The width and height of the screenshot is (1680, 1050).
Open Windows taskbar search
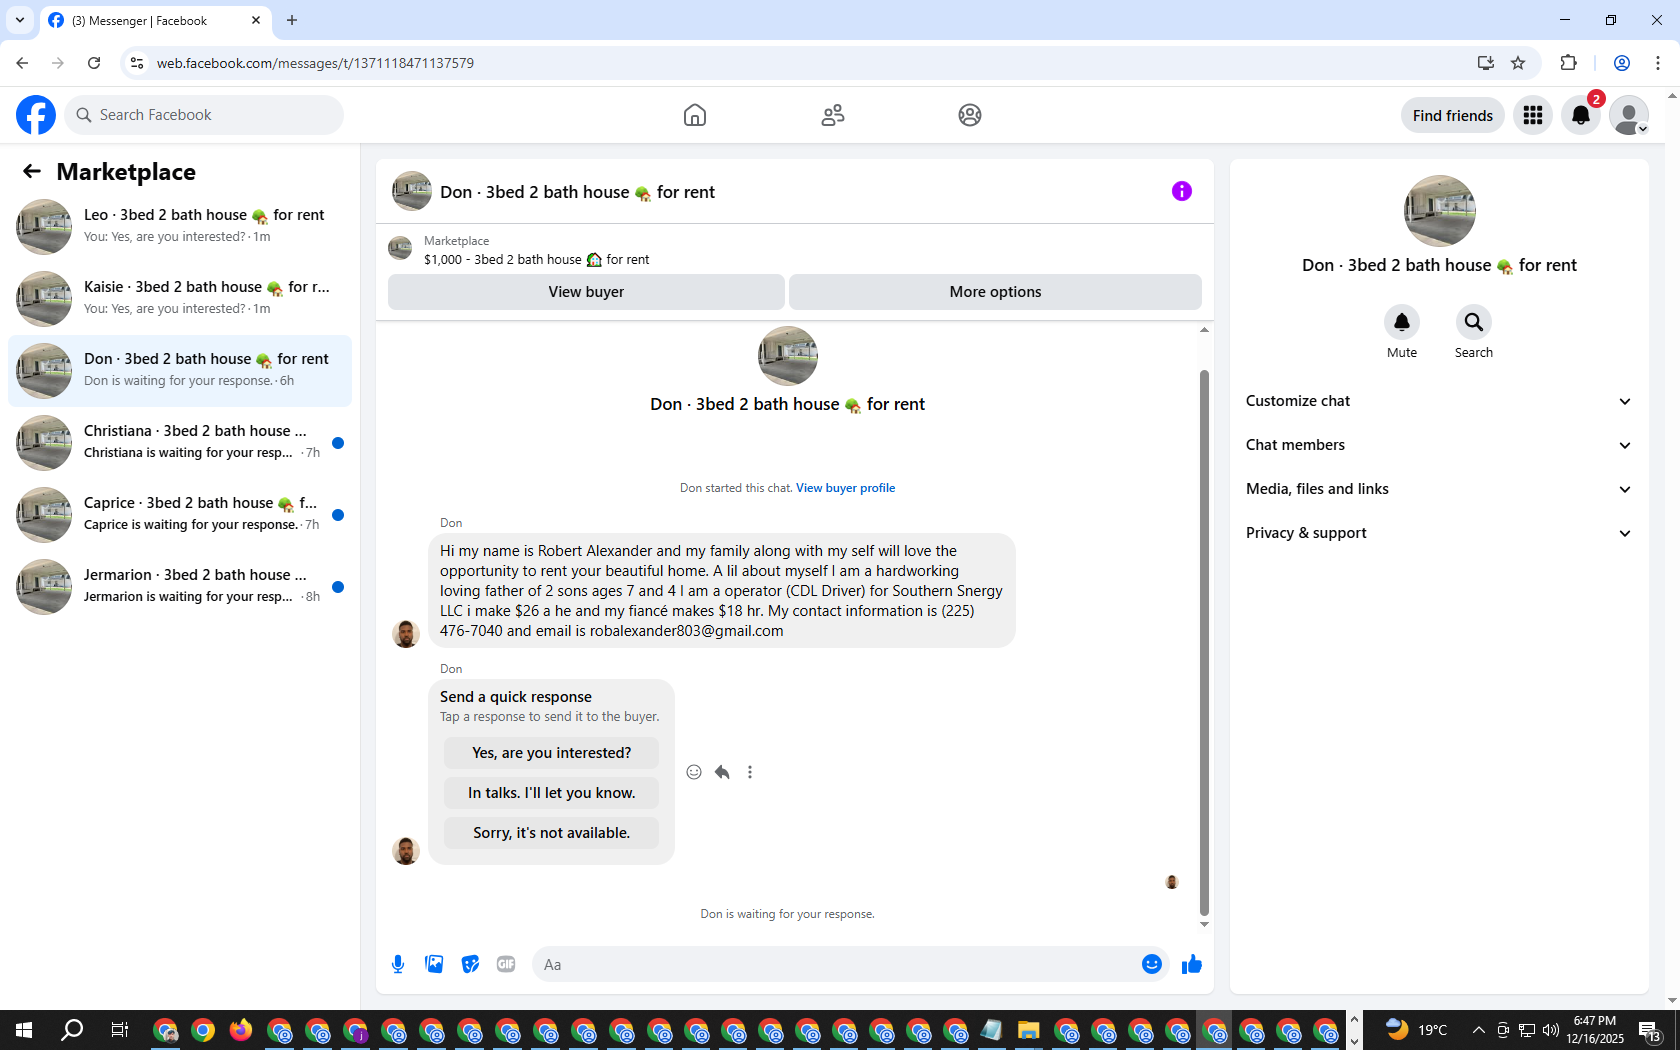[x=72, y=1030]
